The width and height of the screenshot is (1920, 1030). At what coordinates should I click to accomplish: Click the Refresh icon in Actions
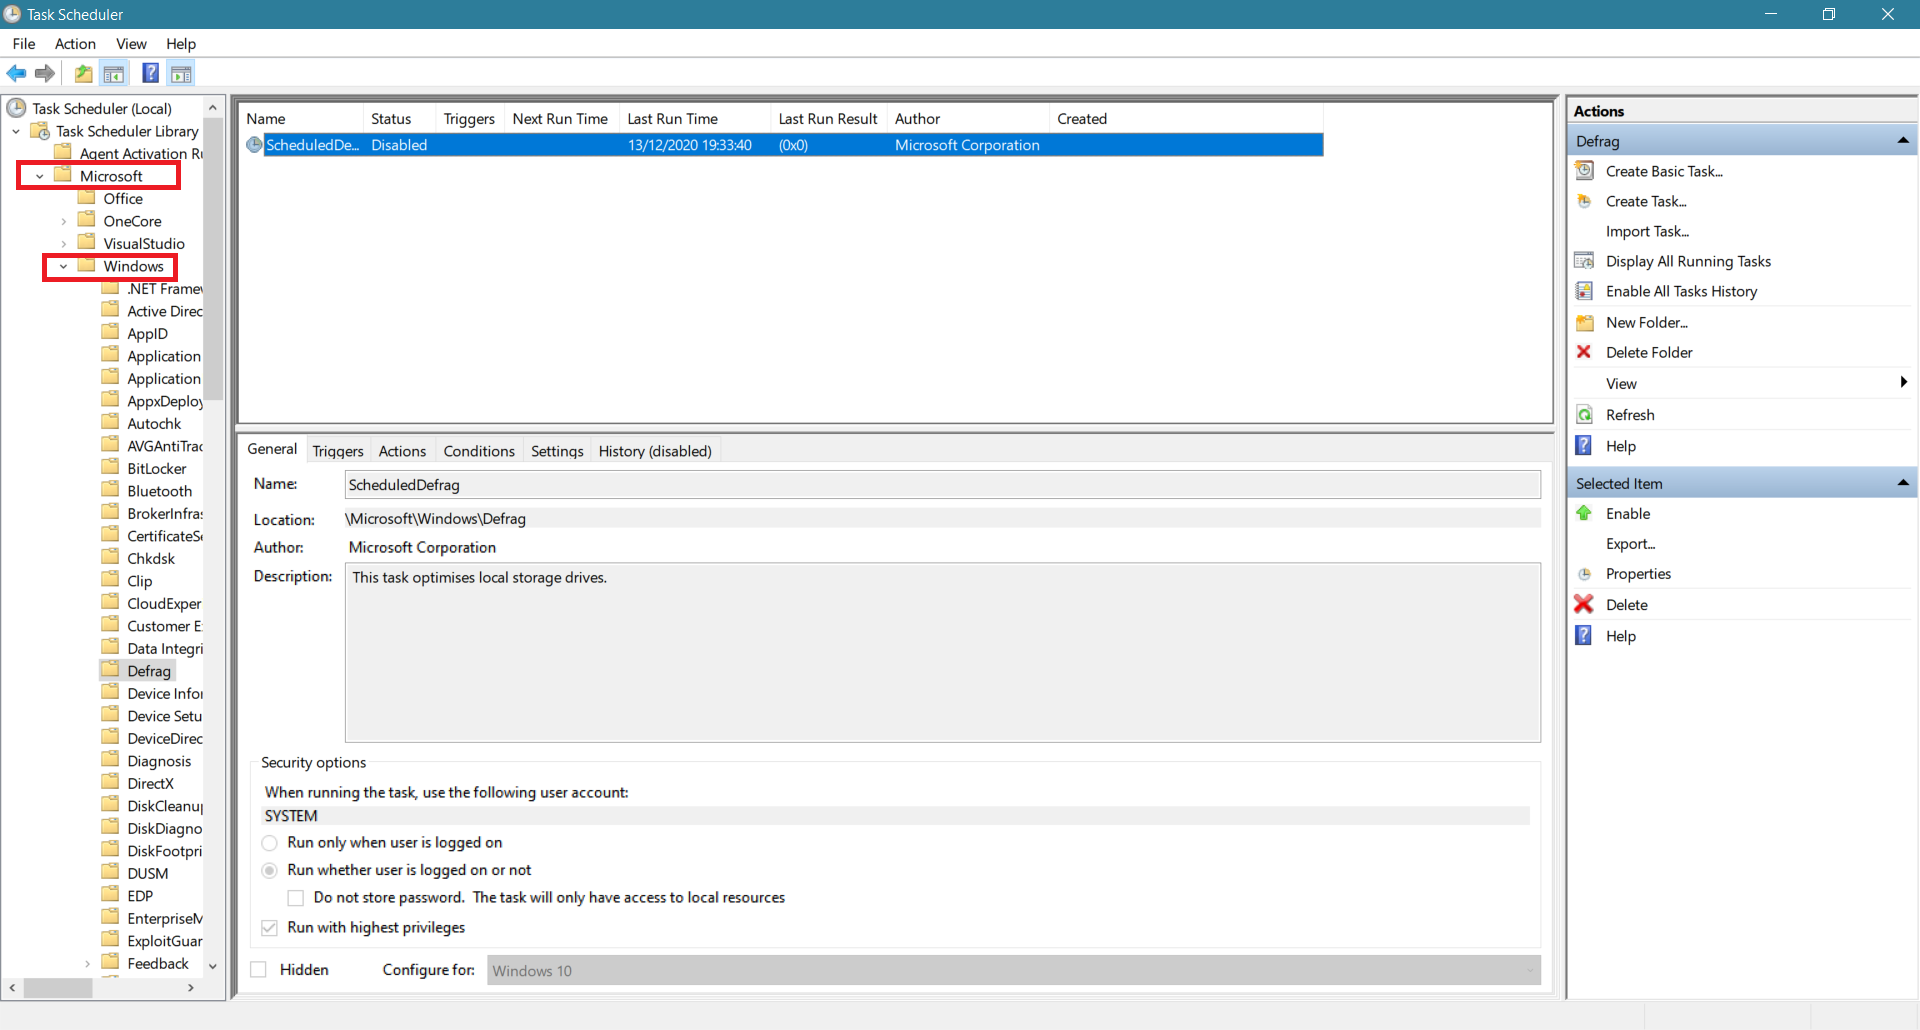tap(1585, 415)
